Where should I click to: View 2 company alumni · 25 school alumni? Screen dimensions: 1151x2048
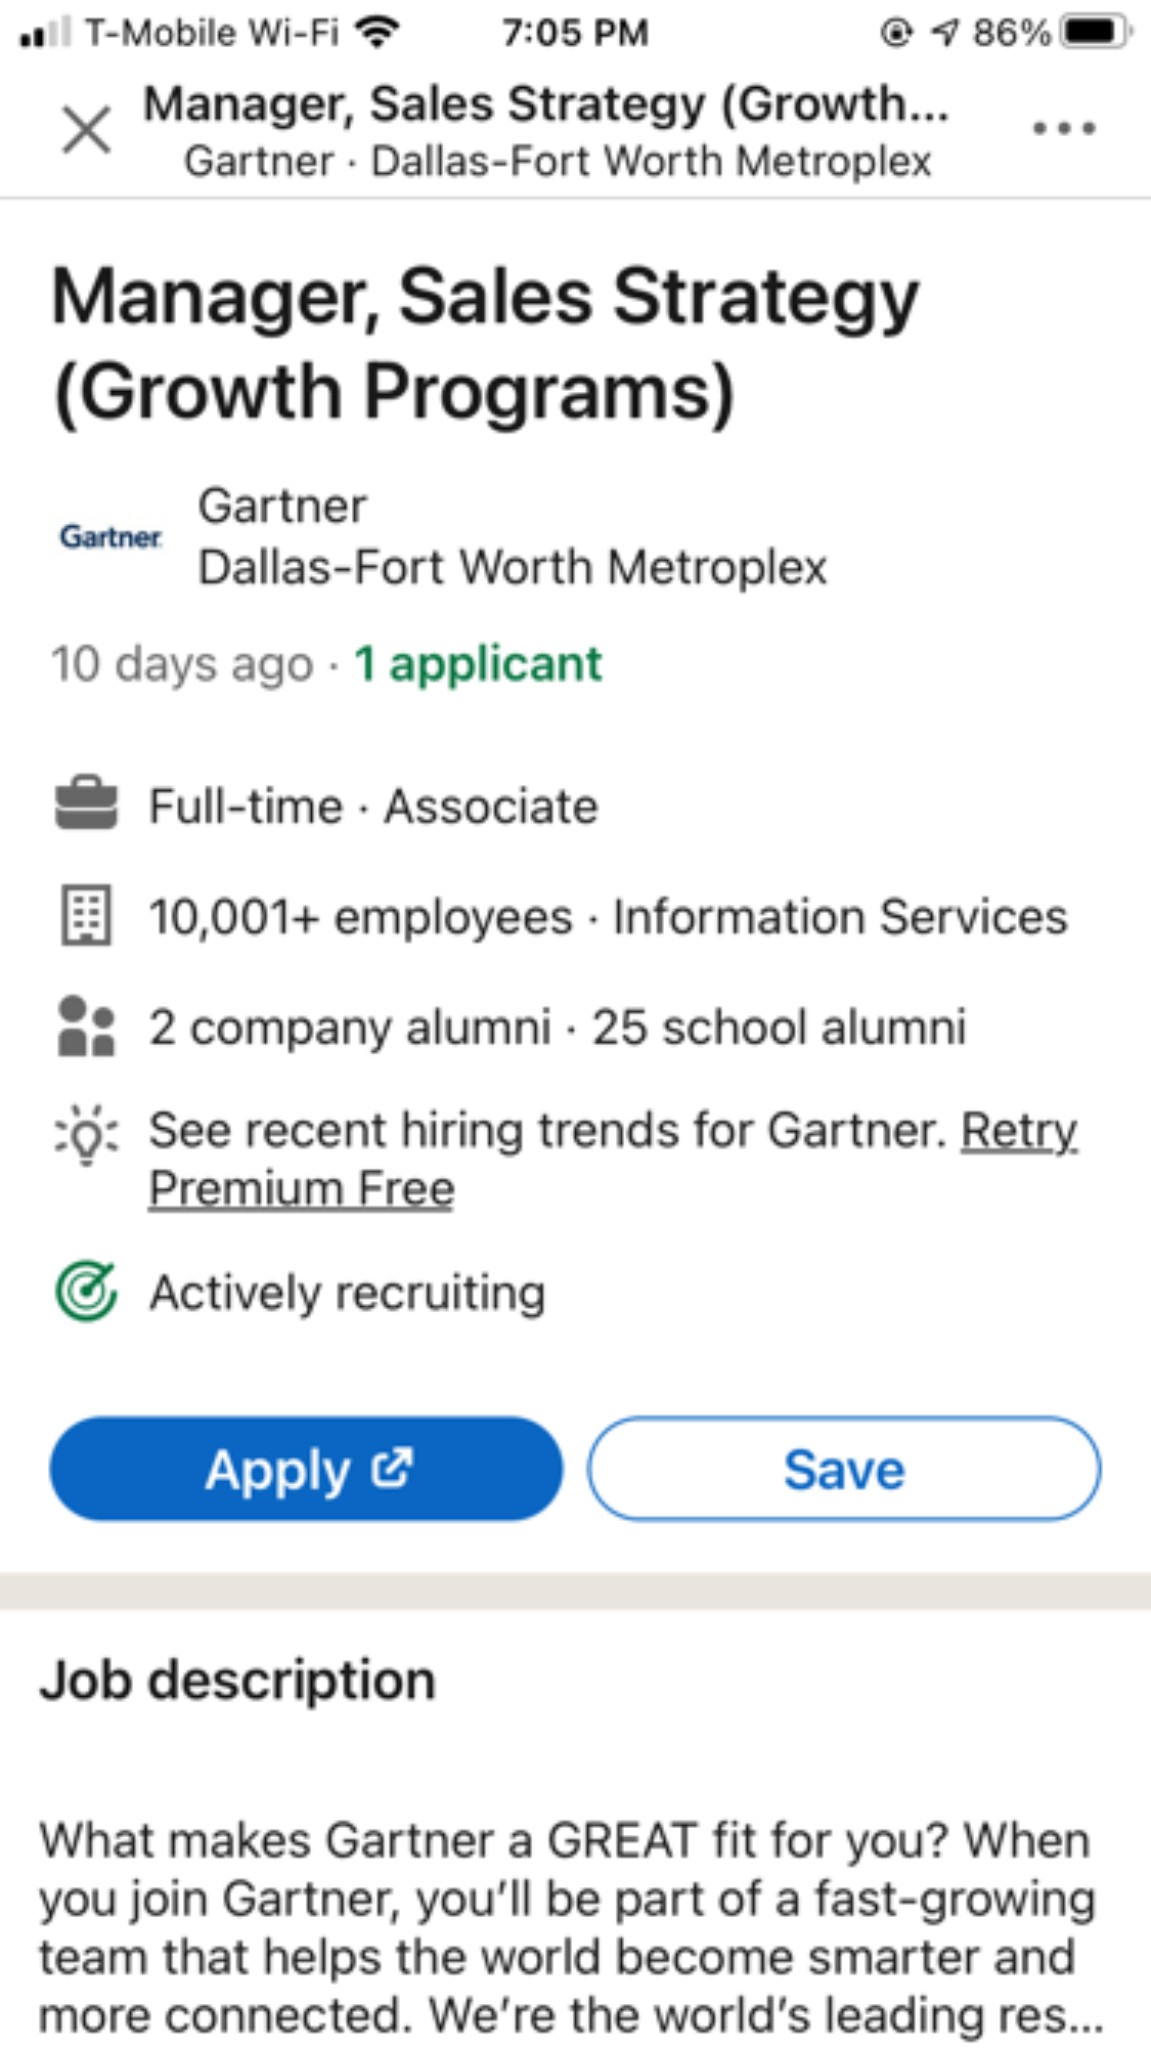558,1027
